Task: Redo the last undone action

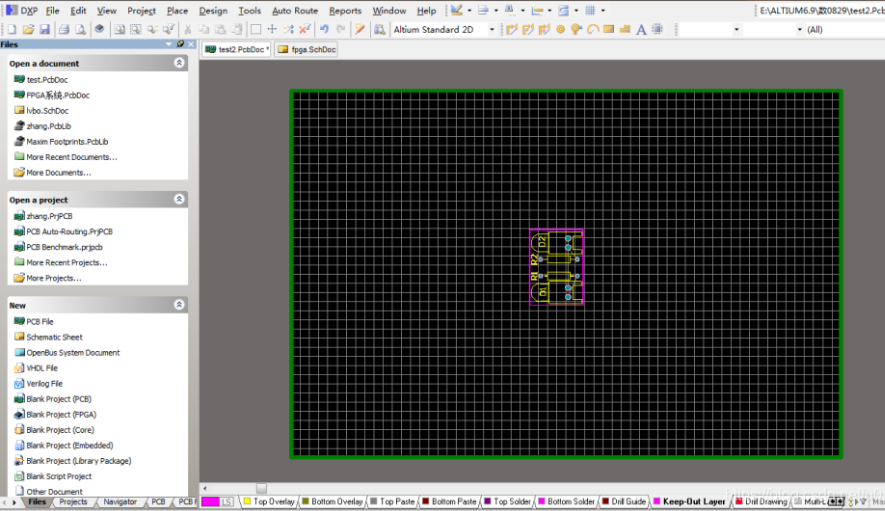Action: click(x=340, y=29)
